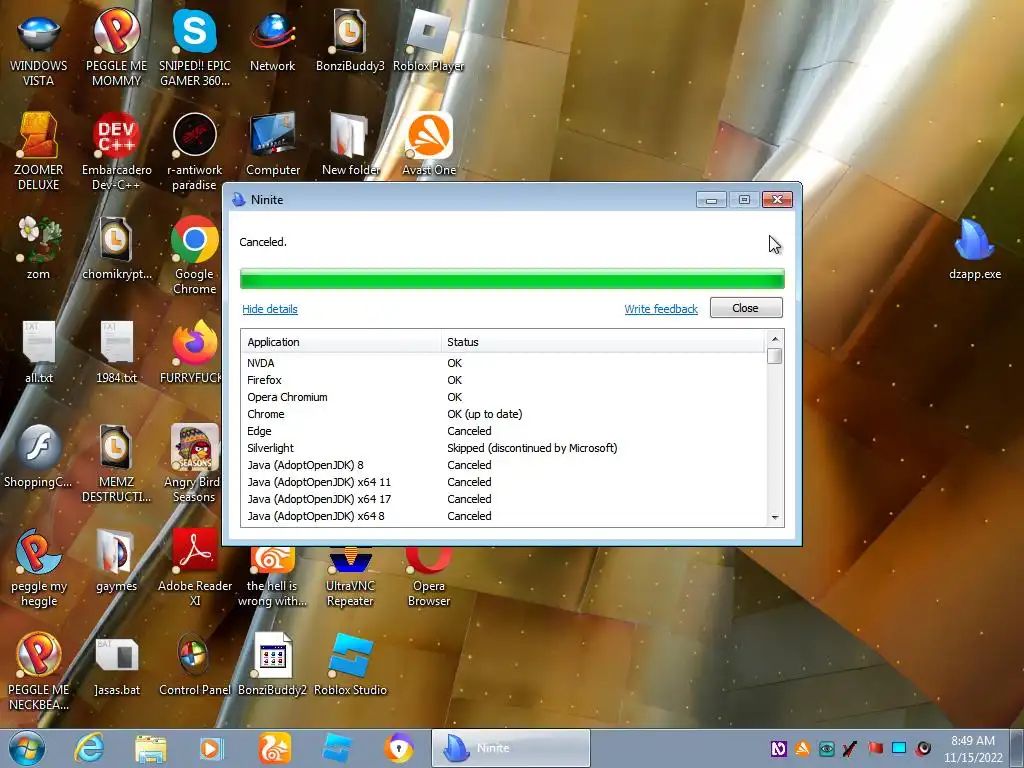Select the MEMZ DESTRUCTI... desktop icon
The image size is (1024, 768).
click(x=116, y=464)
